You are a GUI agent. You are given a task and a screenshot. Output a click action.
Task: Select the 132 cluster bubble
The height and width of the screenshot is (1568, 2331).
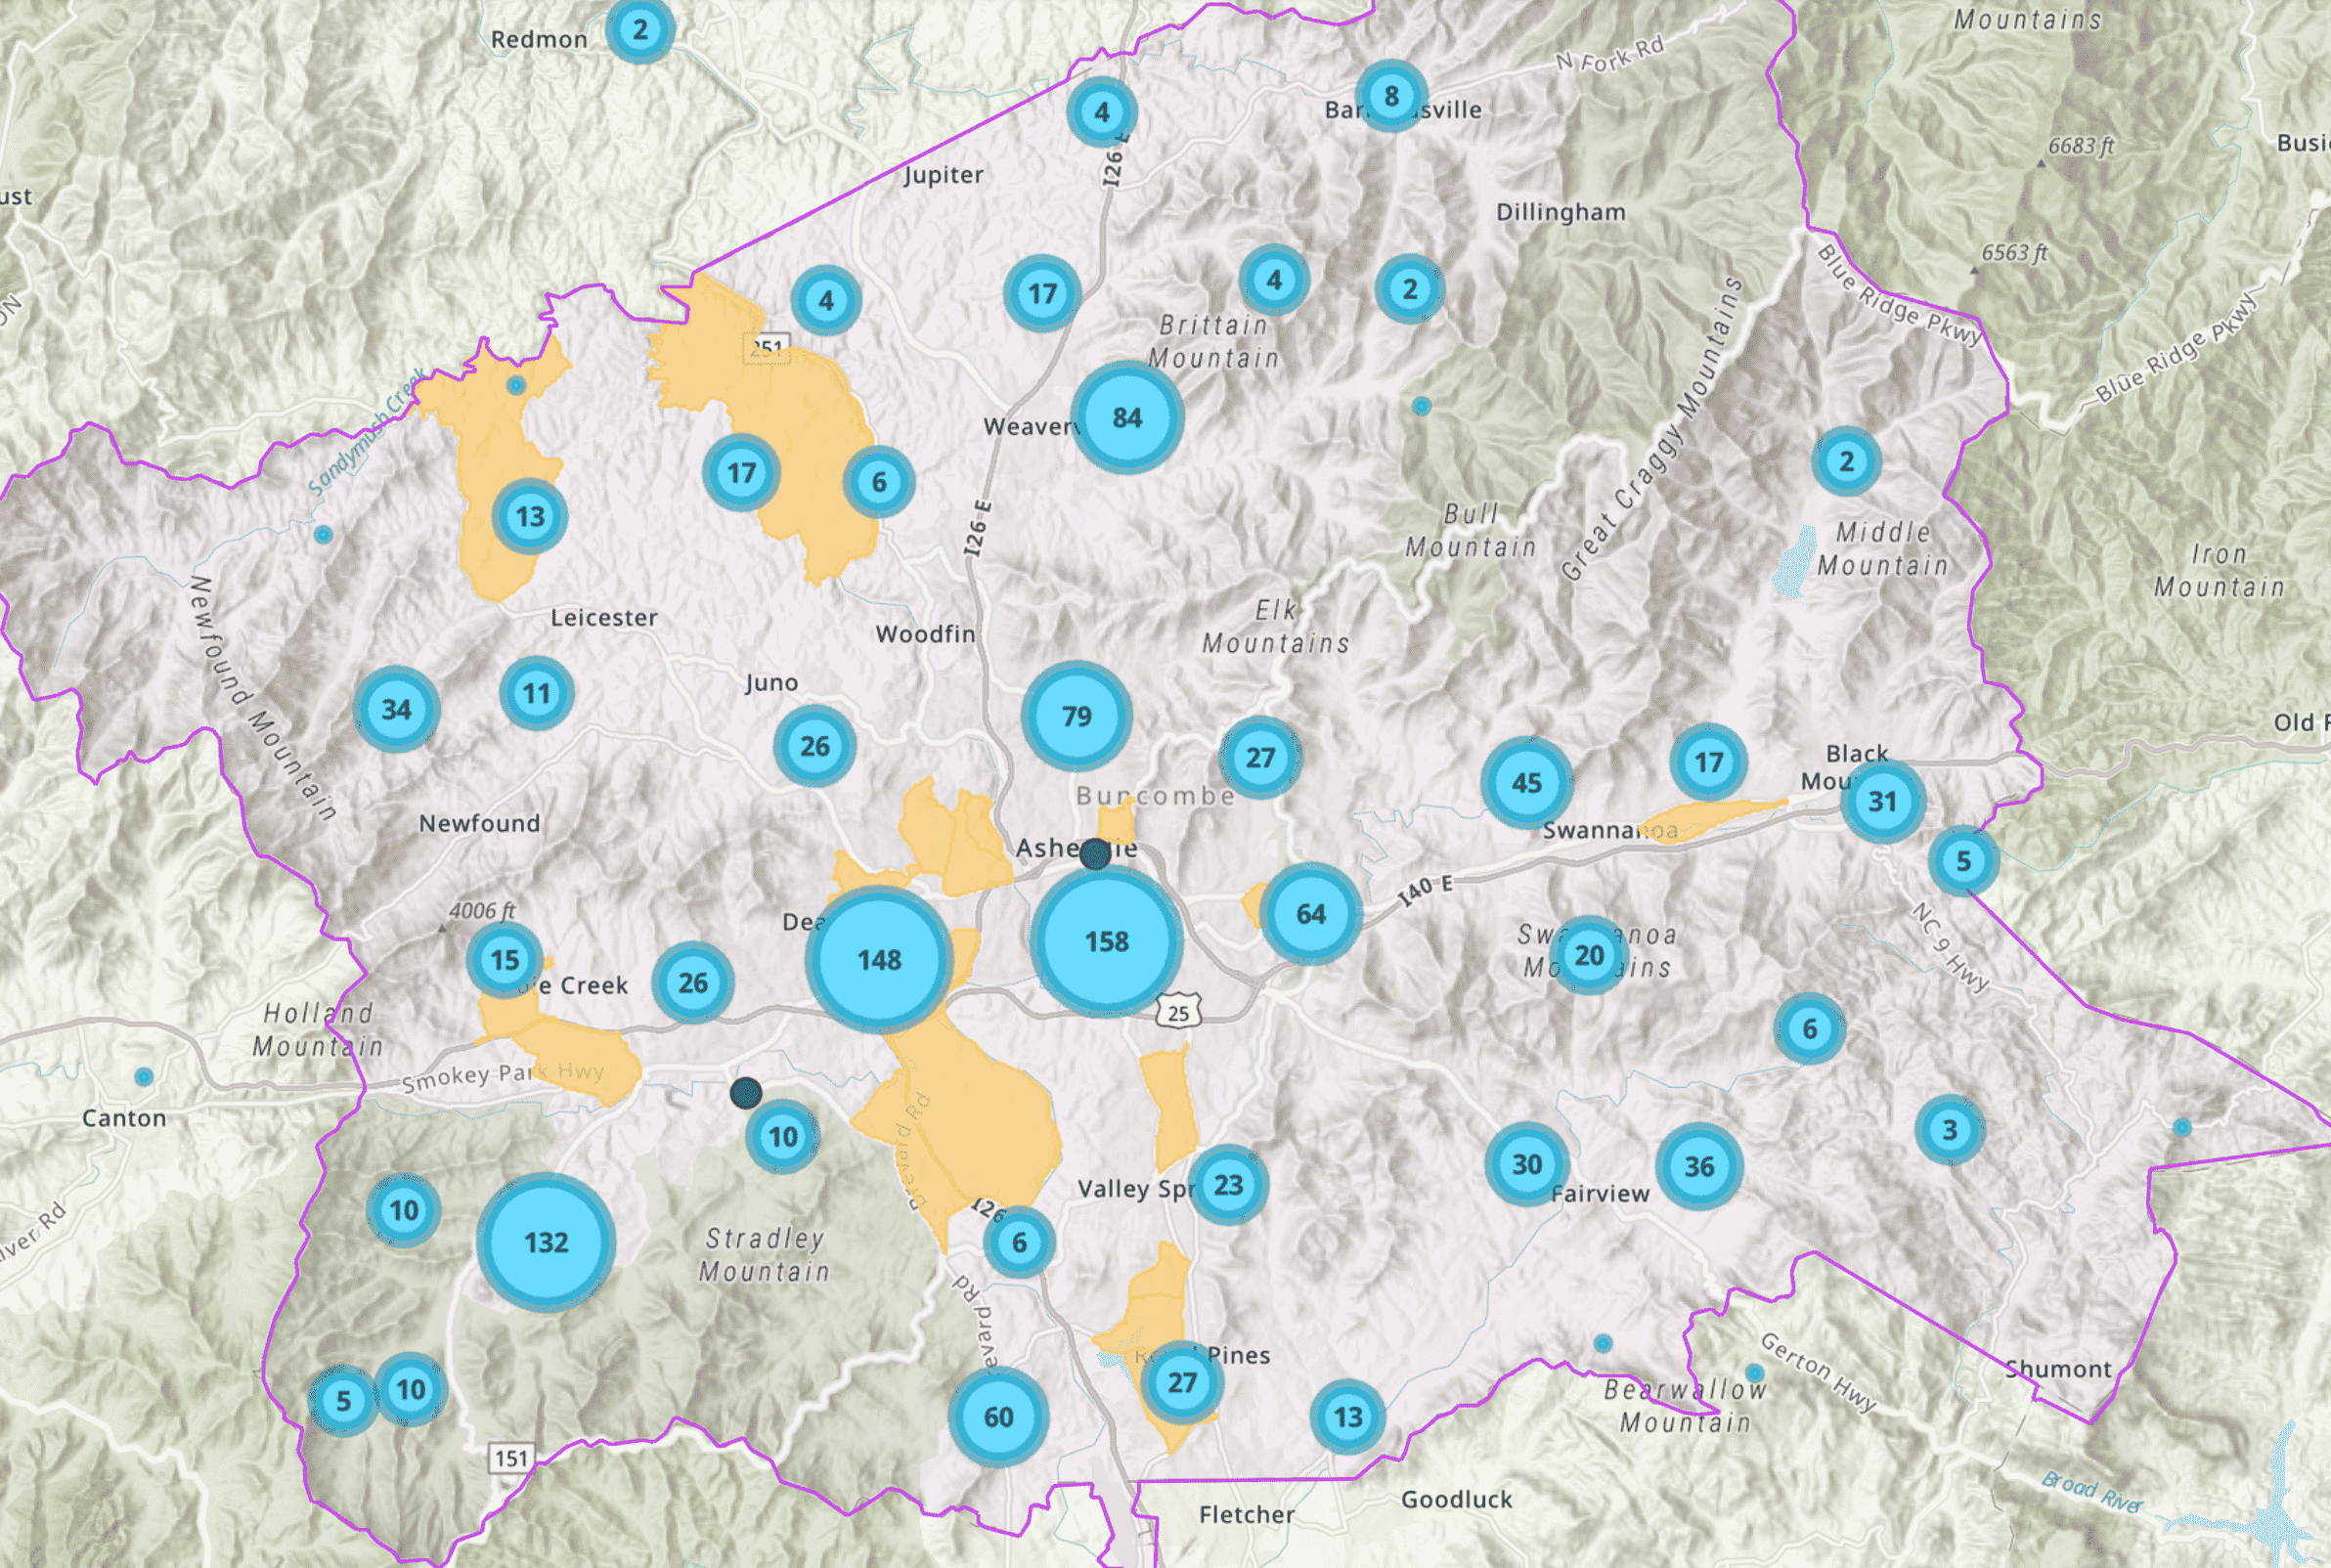546,1242
